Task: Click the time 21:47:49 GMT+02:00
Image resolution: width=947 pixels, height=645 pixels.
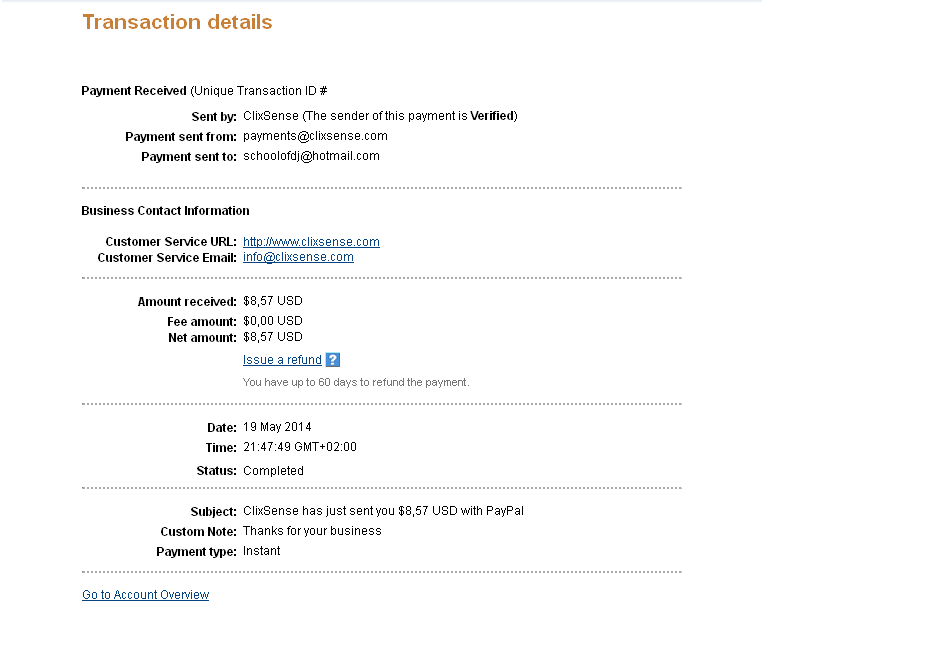Action: click(300, 447)
